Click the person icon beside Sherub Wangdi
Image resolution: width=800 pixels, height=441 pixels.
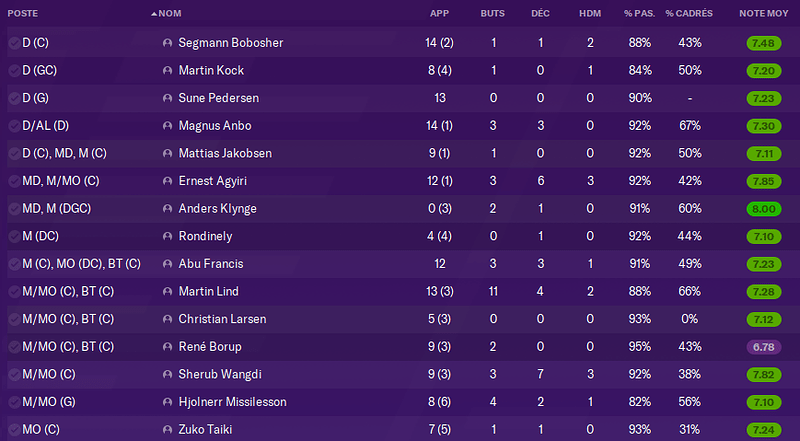click(x=167, y=375)
